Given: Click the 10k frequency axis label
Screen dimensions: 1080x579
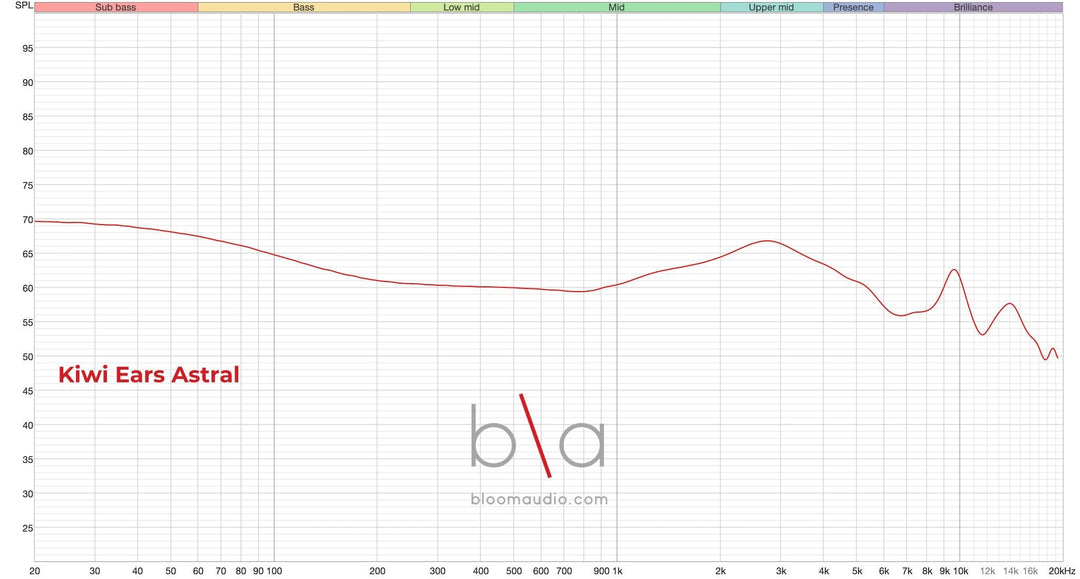Looking at the screenshot, I should (961, 571).
